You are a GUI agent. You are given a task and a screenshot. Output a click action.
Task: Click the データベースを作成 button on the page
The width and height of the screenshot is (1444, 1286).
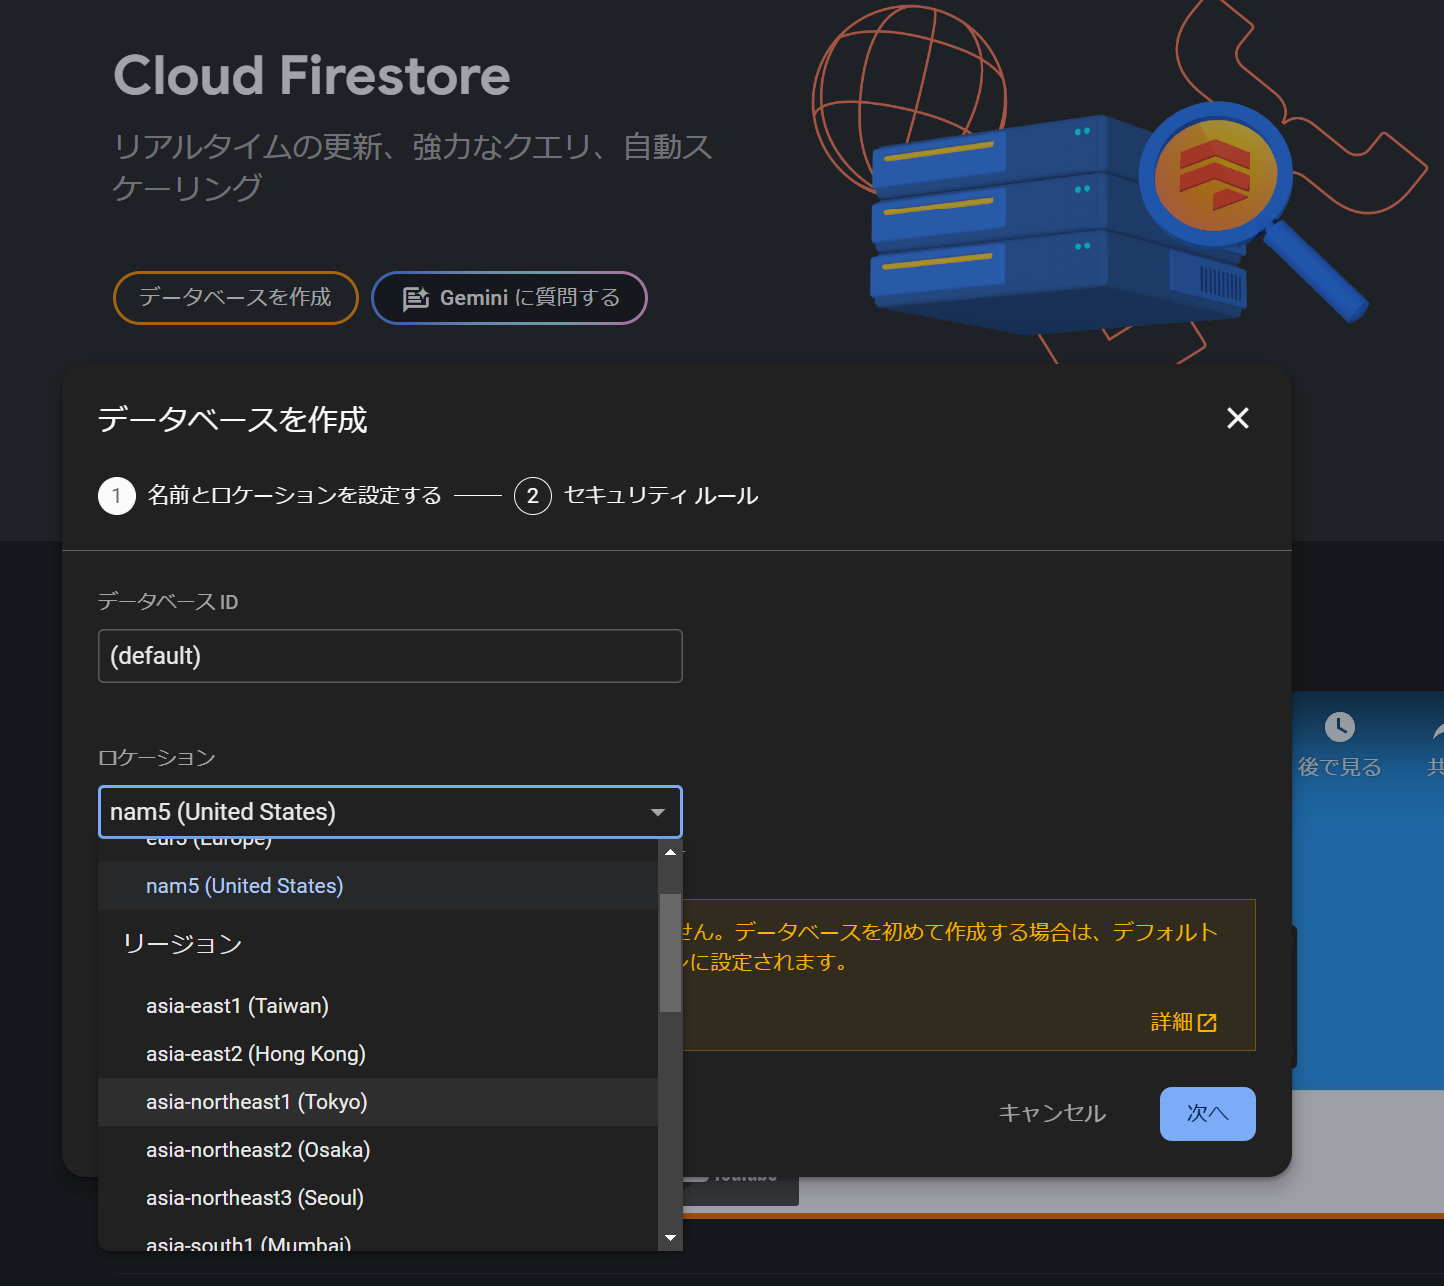click(236, 298)
